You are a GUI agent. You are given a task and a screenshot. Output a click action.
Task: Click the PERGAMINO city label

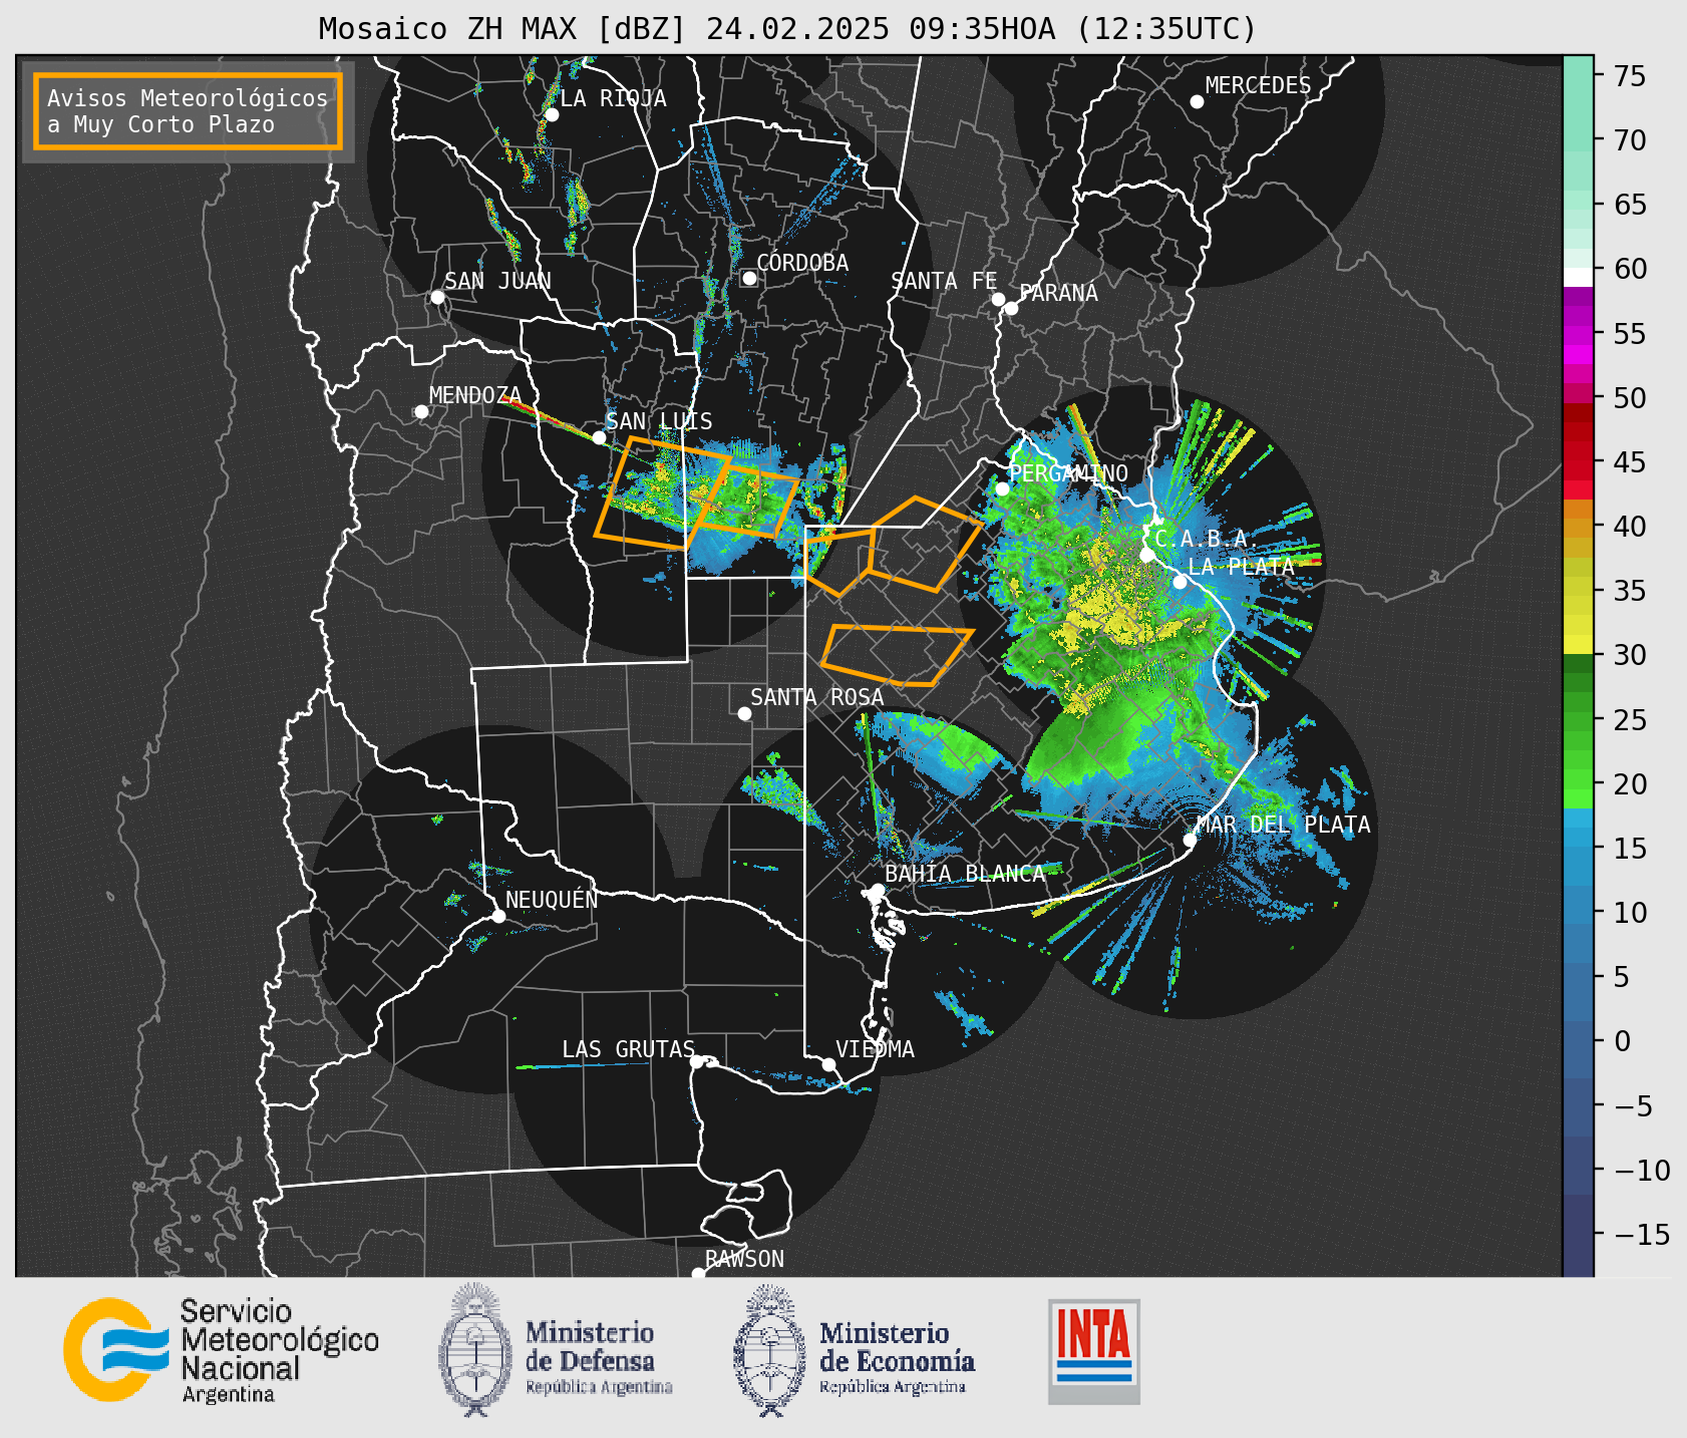click(x=1068, y=473)
